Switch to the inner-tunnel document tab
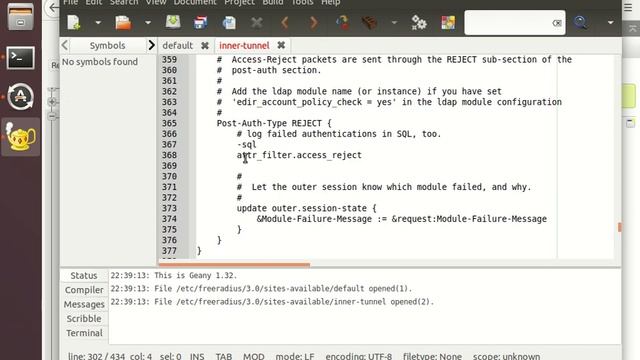 pyautogui.click(x=244, y=45)
